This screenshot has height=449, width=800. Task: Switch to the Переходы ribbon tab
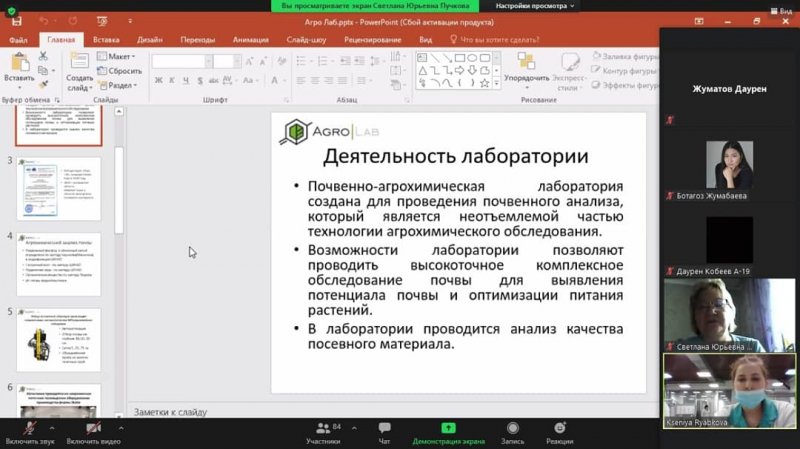point(197,40)
